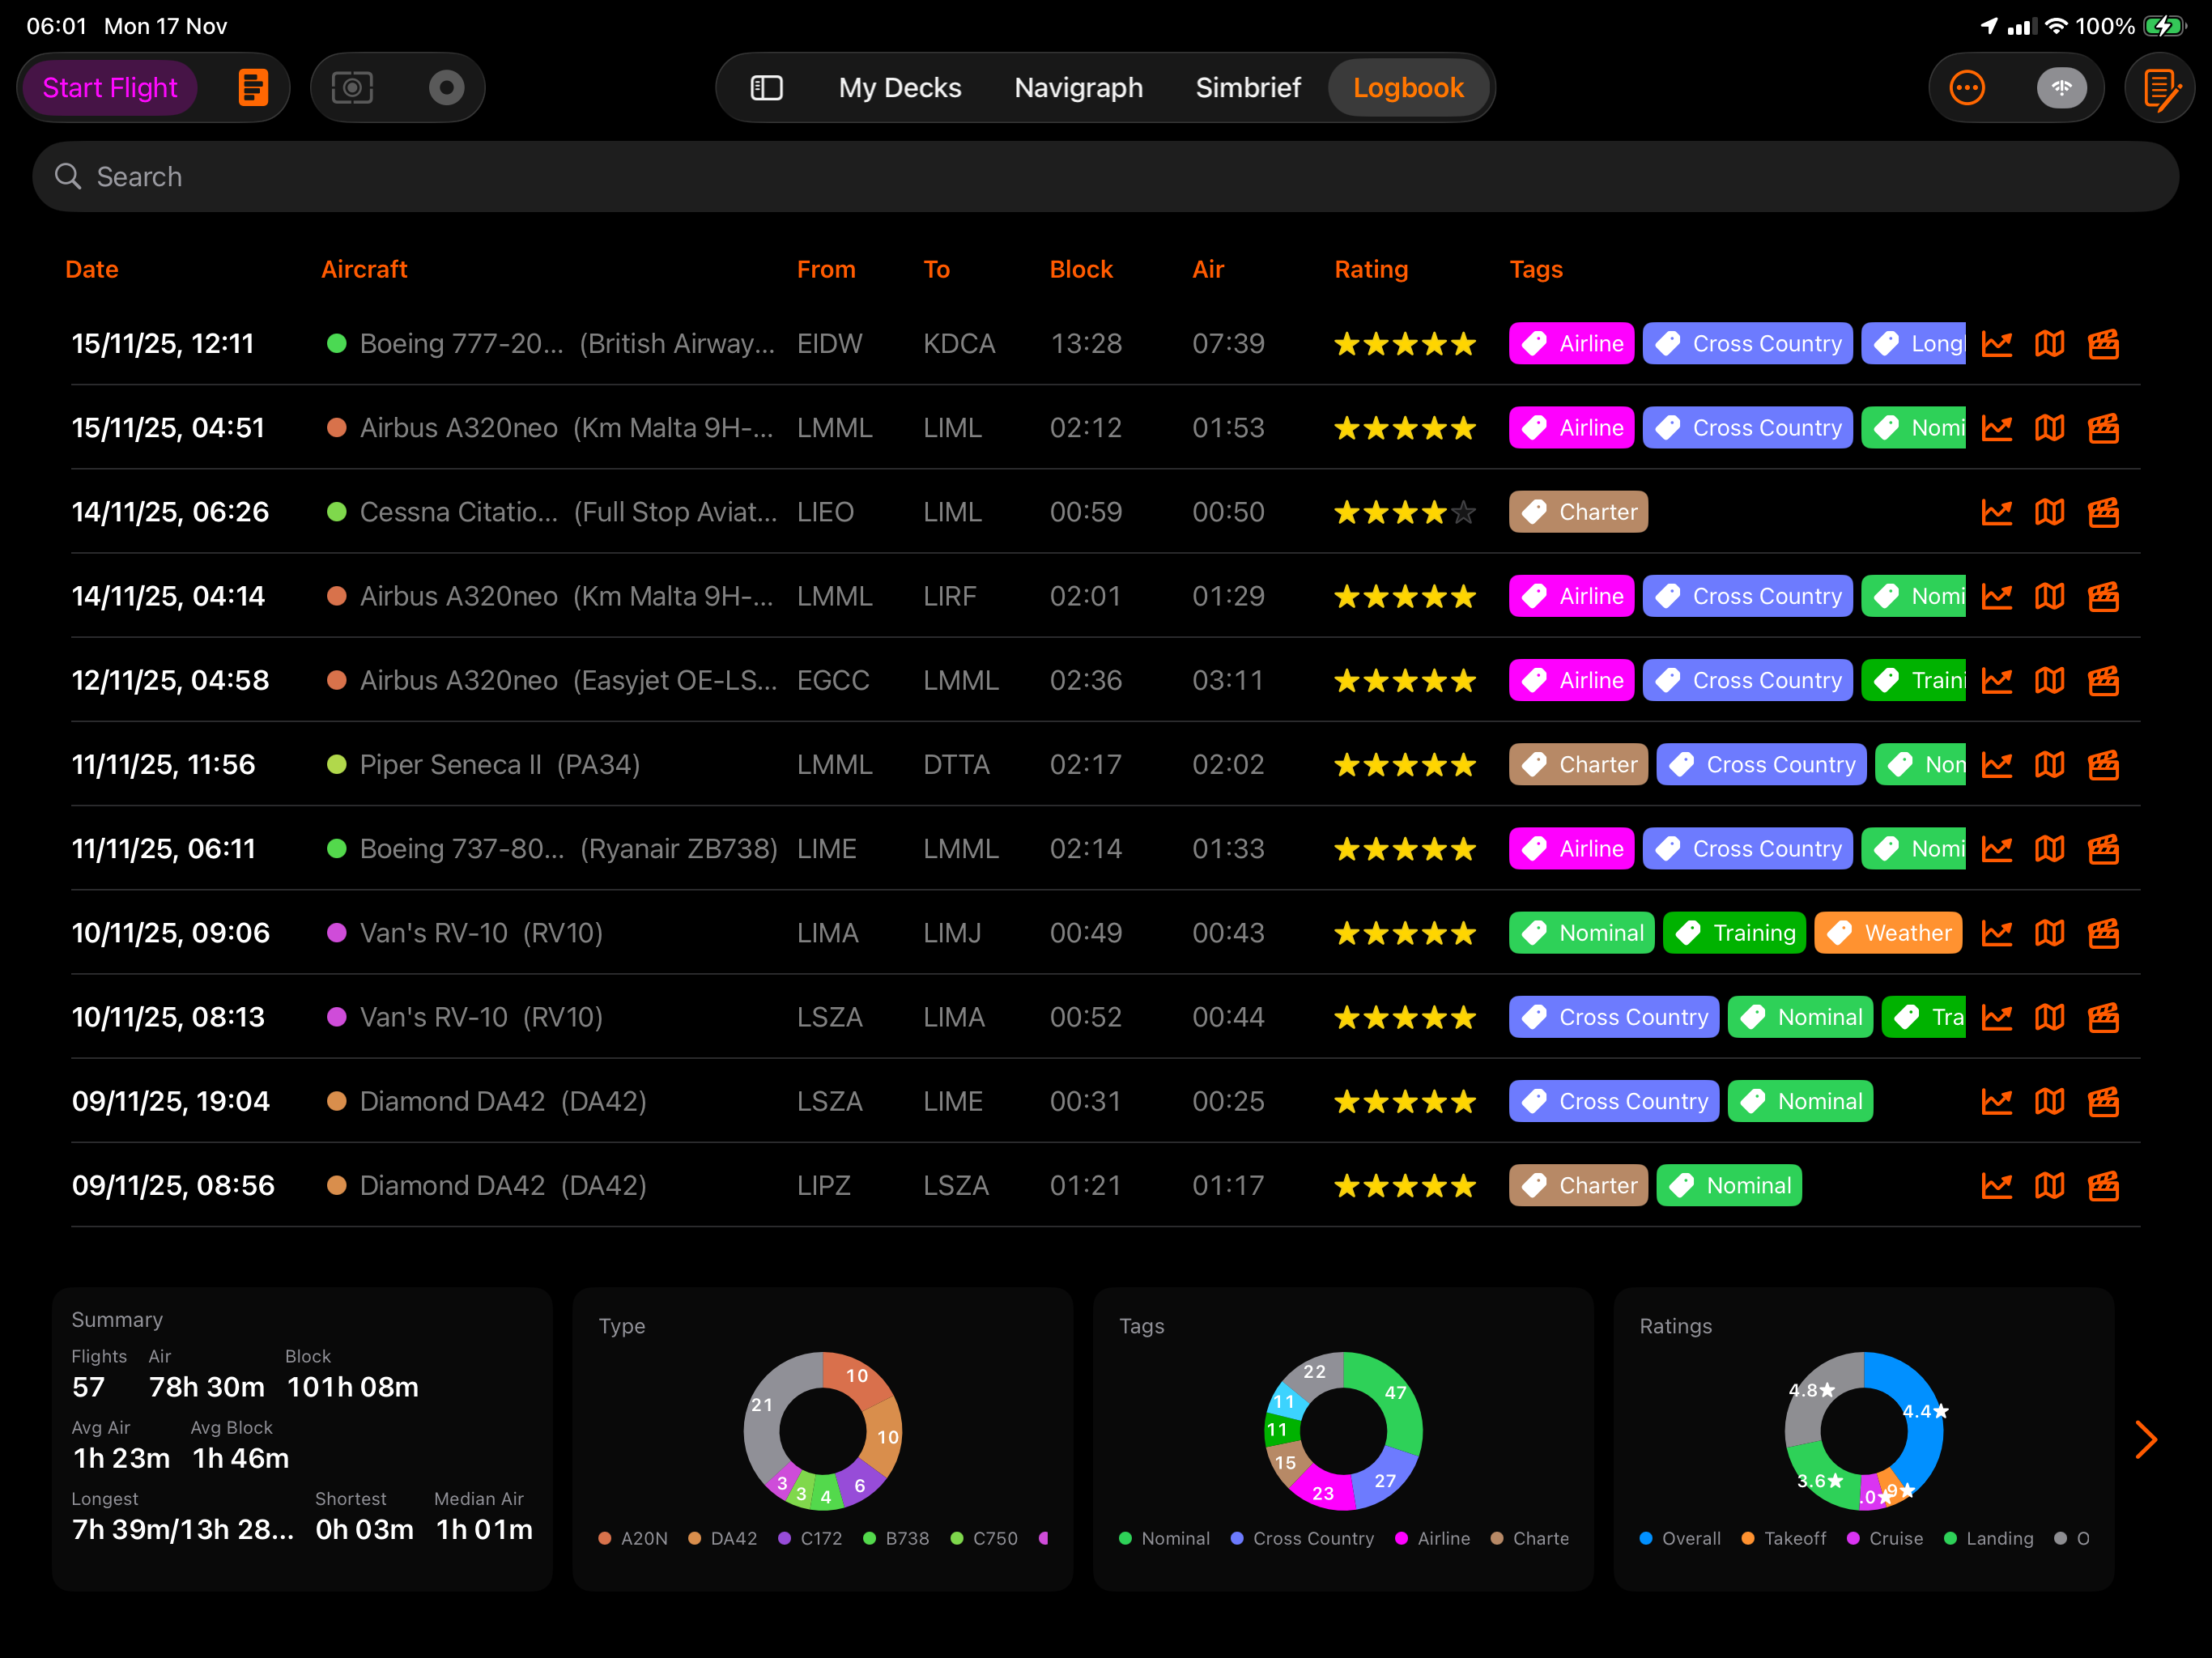Tap Charter tag on Cessna Citation flight
This screenshot has height=1658, width=2212.
[1578, 512]
